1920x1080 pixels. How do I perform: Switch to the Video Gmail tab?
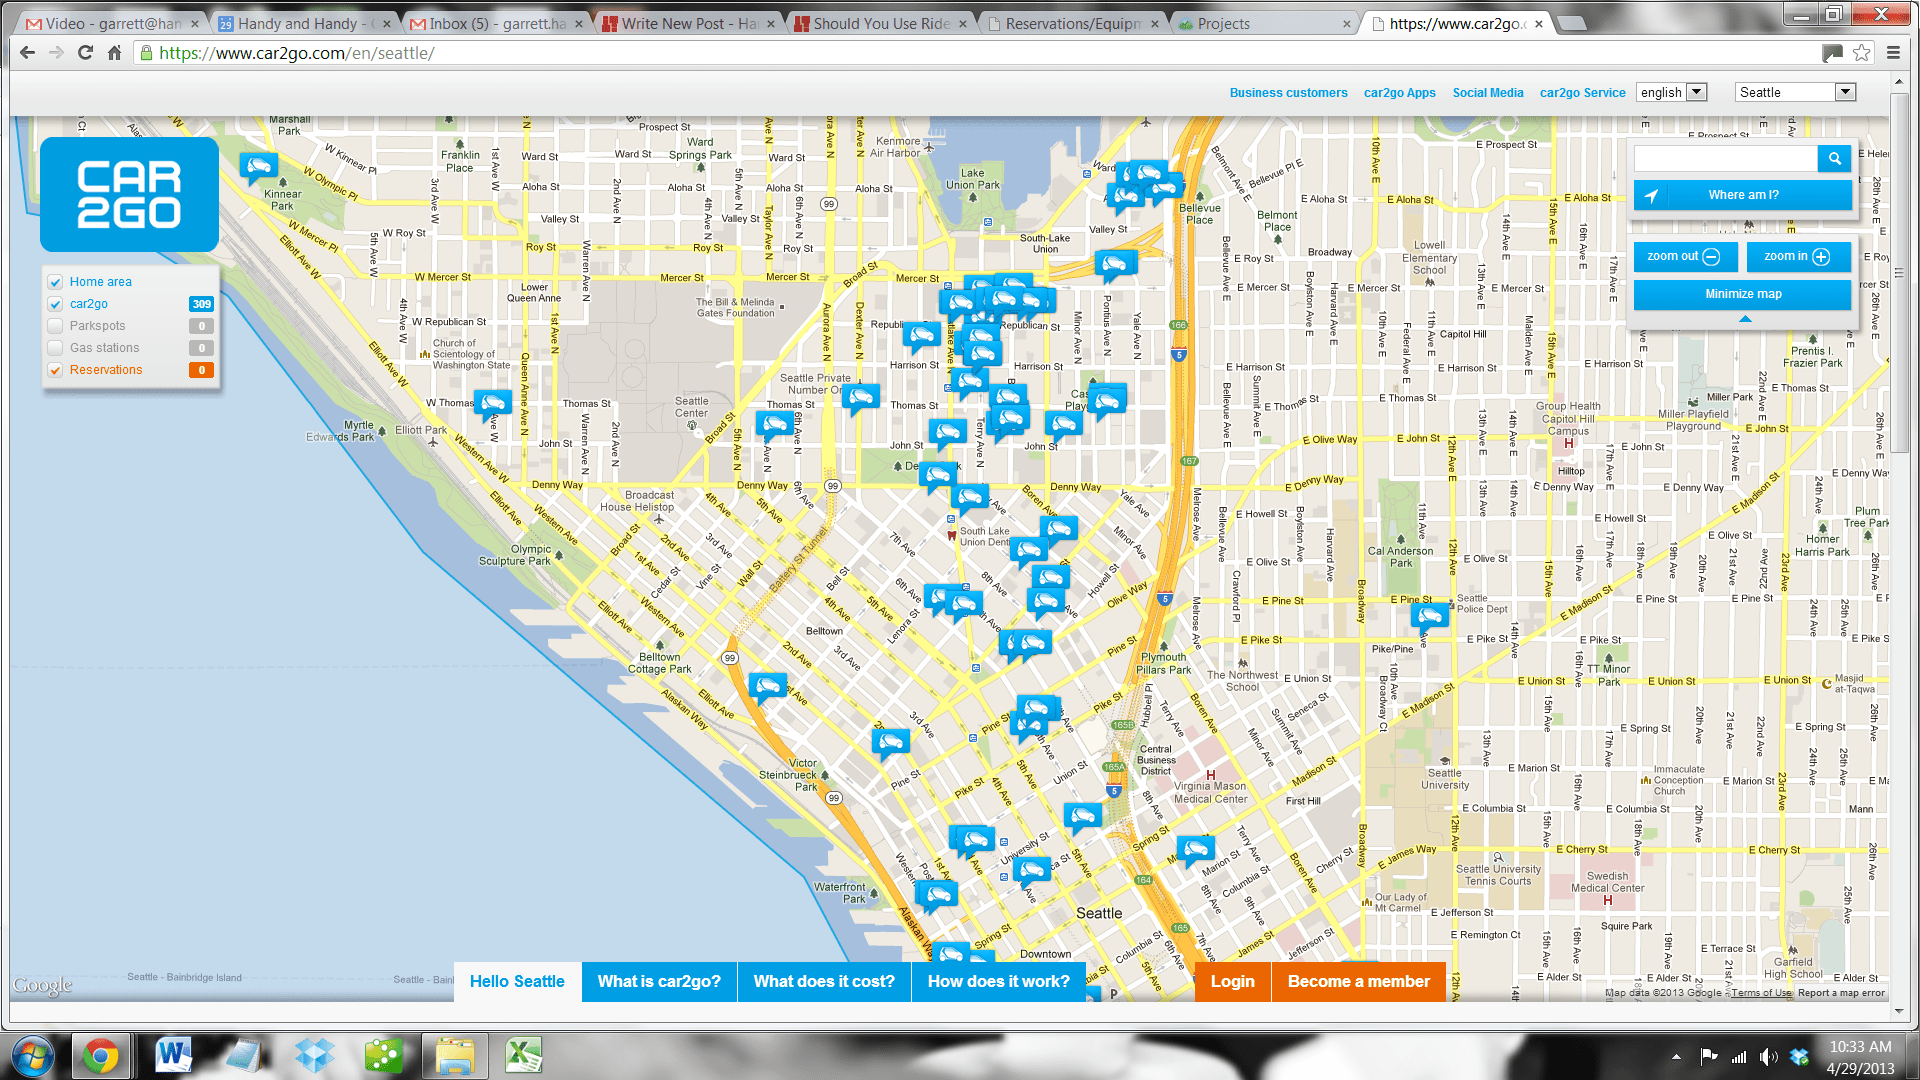[110, 23]
